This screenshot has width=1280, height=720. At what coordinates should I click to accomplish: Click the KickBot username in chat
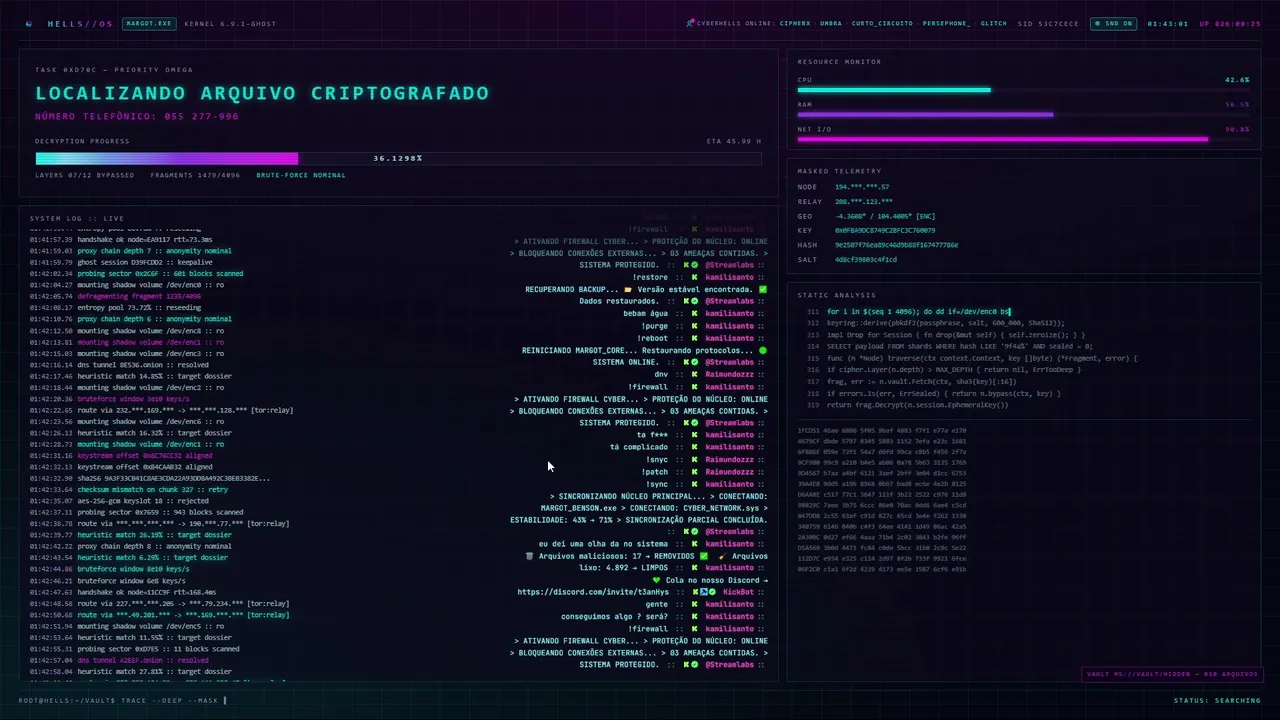738,592
